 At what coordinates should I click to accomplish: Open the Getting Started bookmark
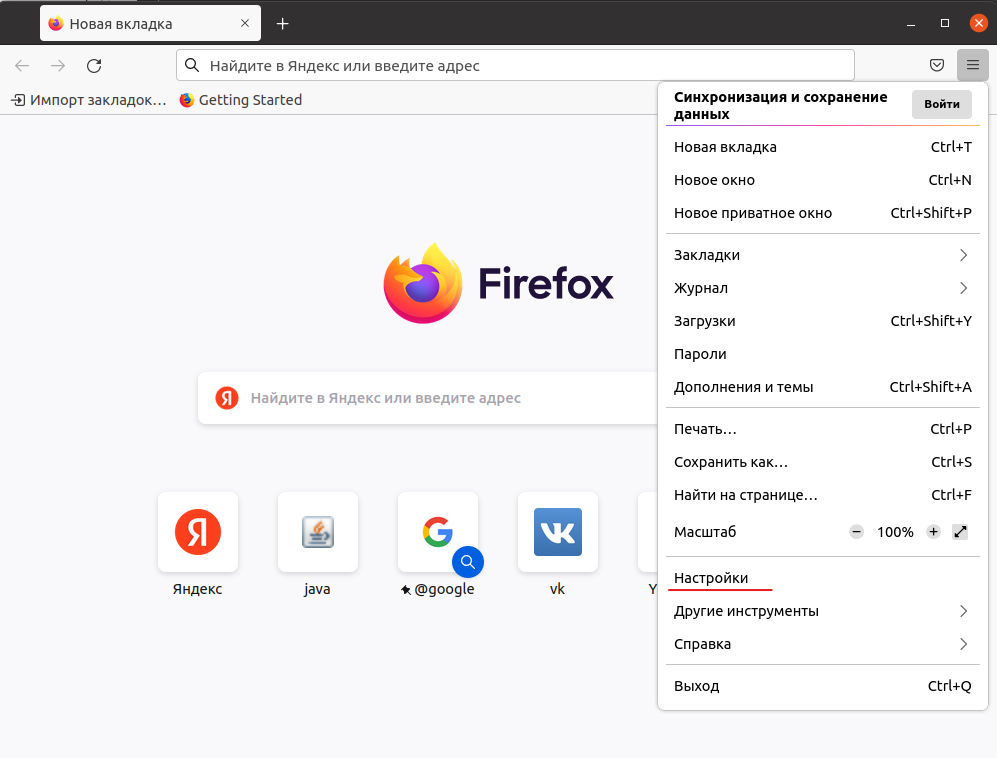click(x=241, y=100)
